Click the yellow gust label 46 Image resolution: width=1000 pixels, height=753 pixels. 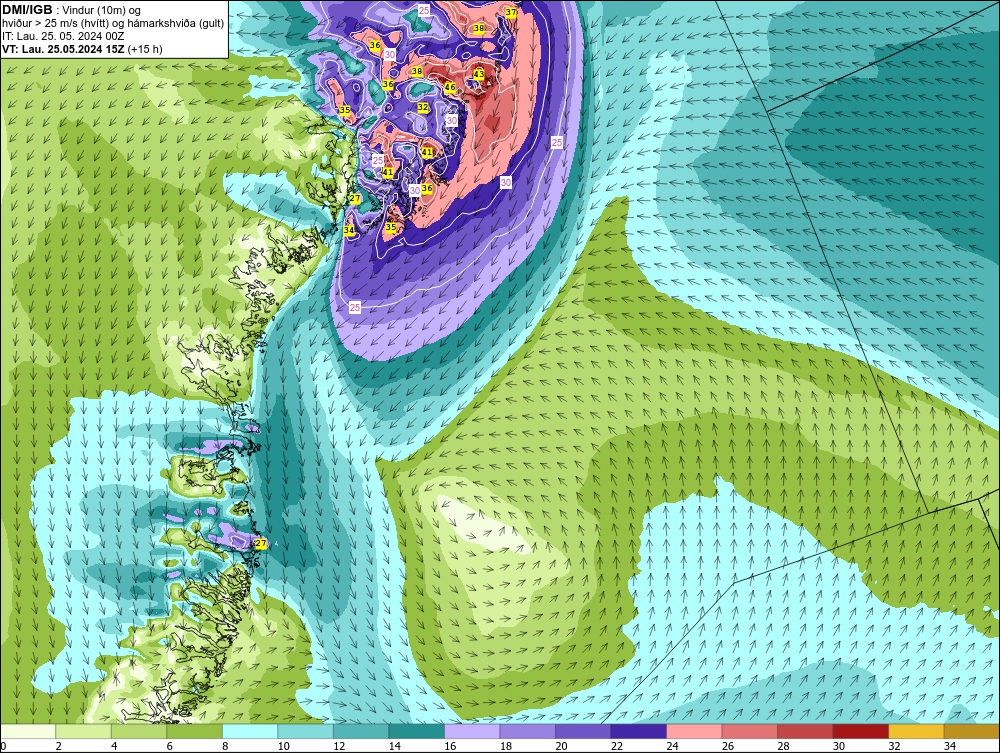tap(450, 87)
